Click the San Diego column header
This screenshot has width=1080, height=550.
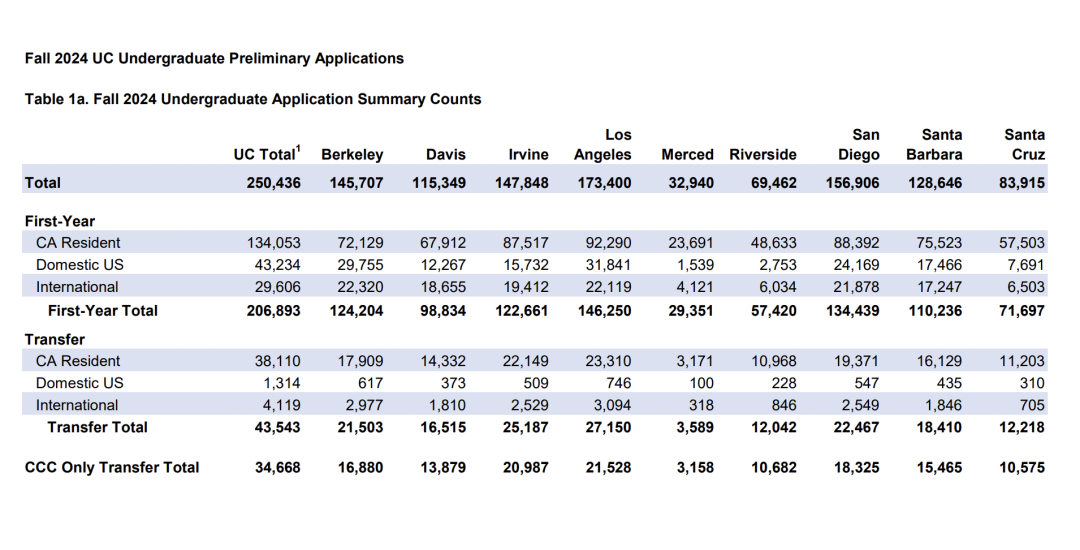coord(859,145)
